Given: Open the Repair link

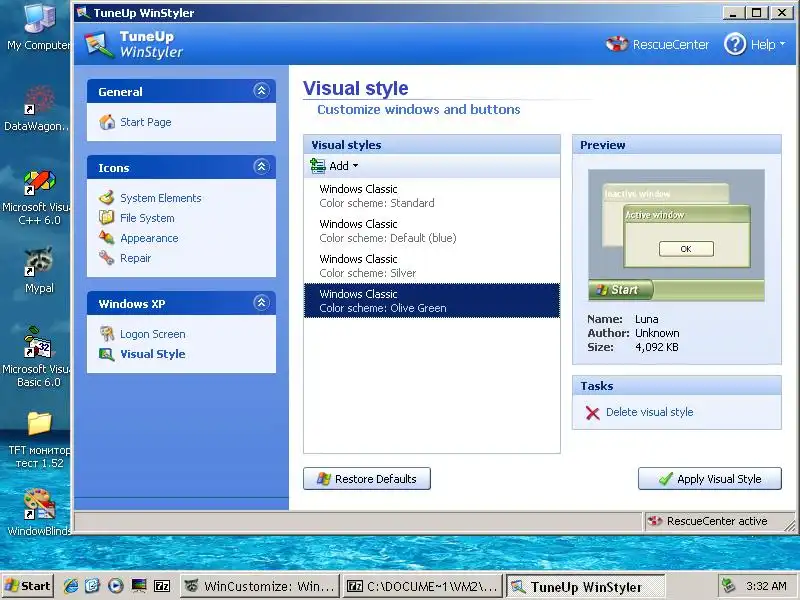Looking at the screenshot, I should 136,258.
